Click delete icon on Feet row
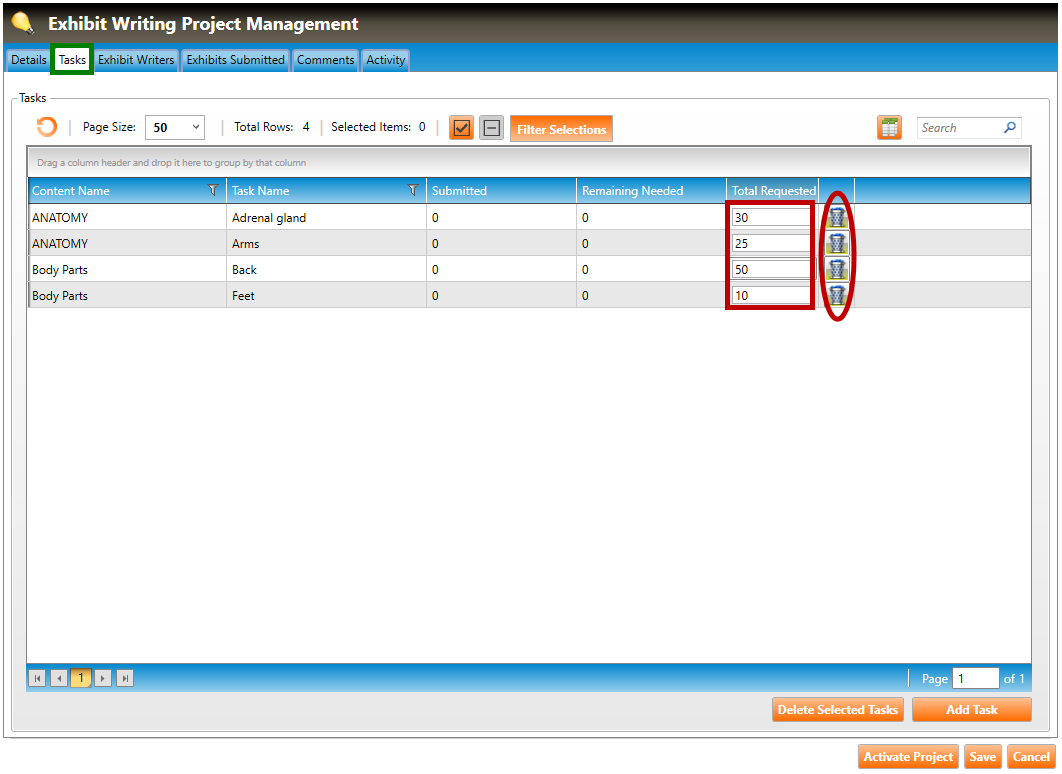Image resolution: width=1062 pixels, height=774 pixels. pos(837,295)
